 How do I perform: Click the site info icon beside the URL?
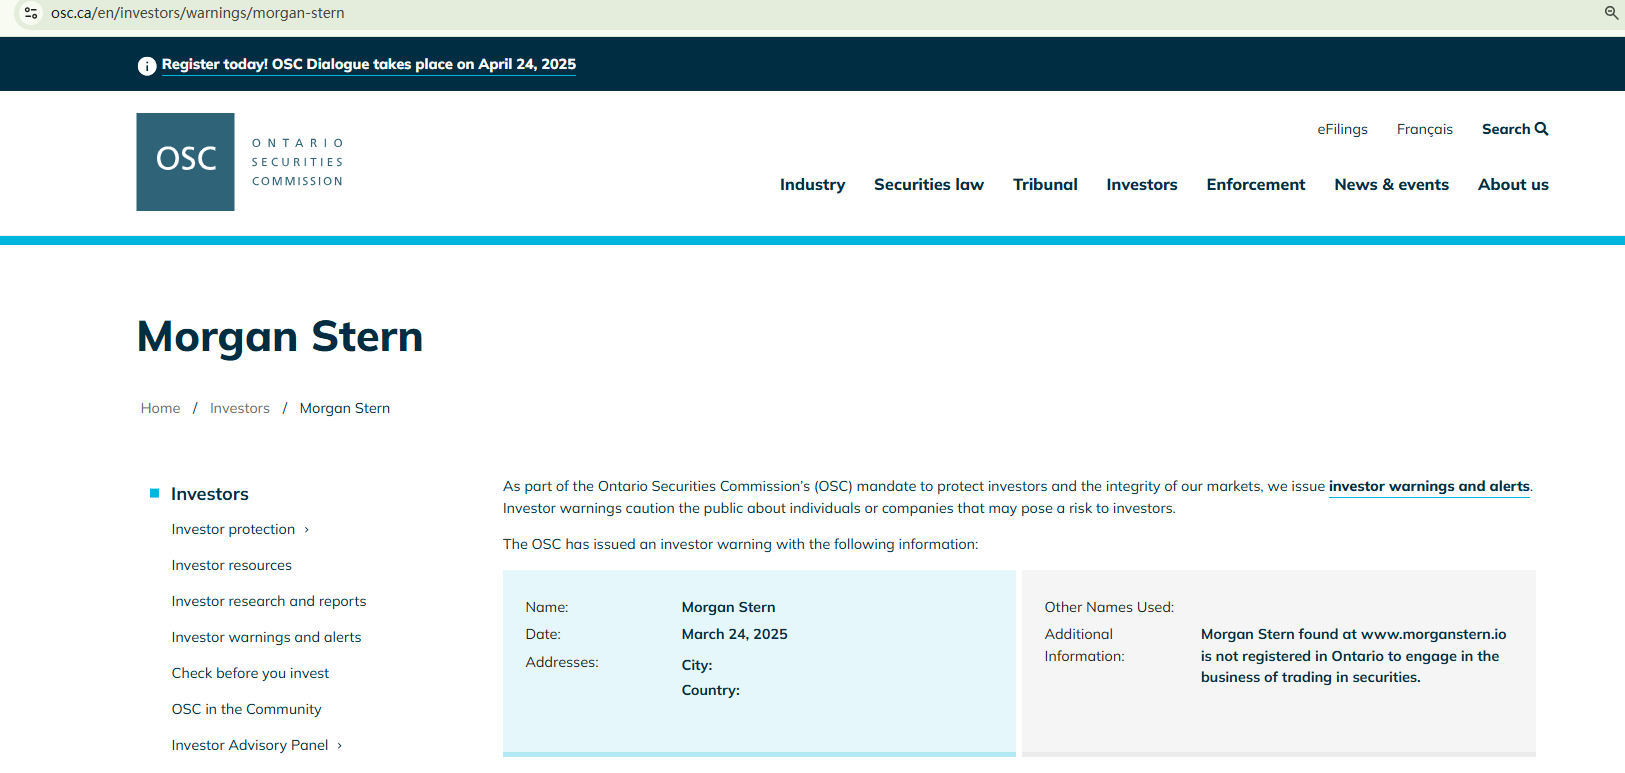(31, 13)
